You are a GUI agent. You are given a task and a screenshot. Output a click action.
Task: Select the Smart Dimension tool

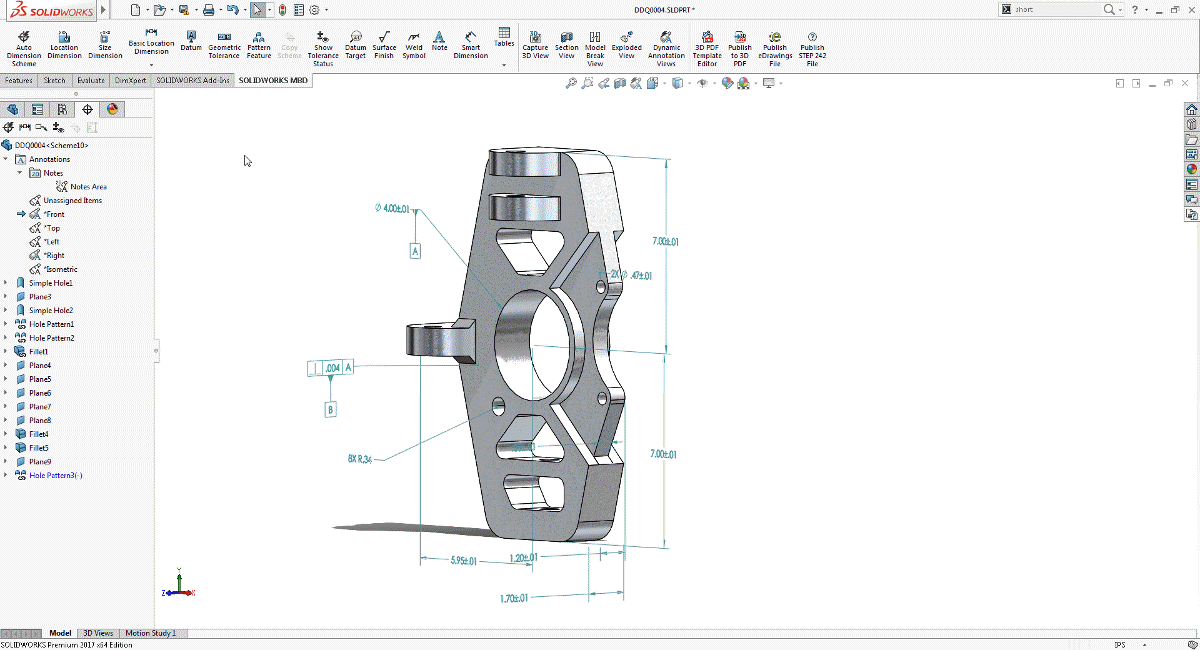click(x=471, y=45)
